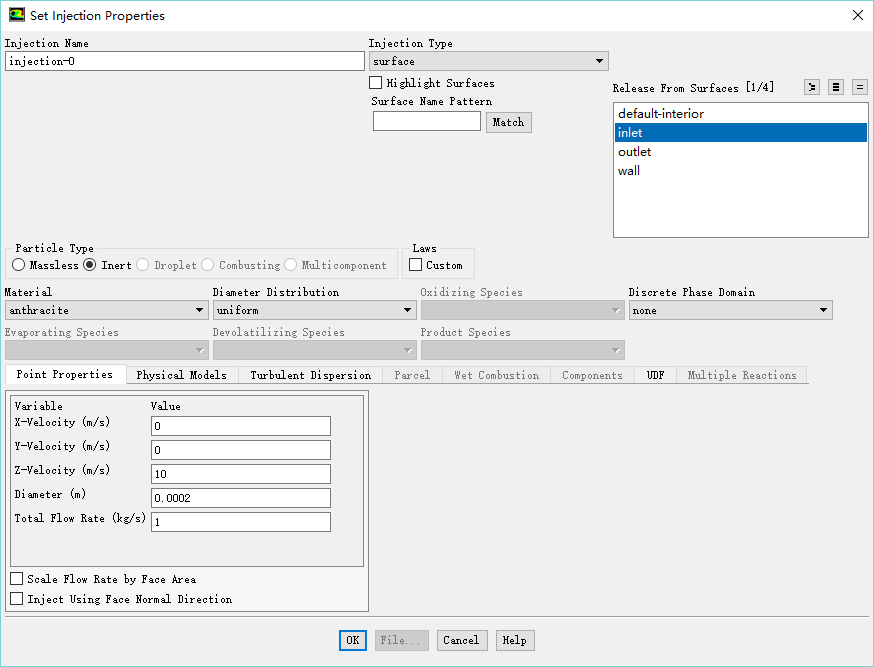Click the select-all surfaces icon

pyautogui.click(x=836, y=88)
